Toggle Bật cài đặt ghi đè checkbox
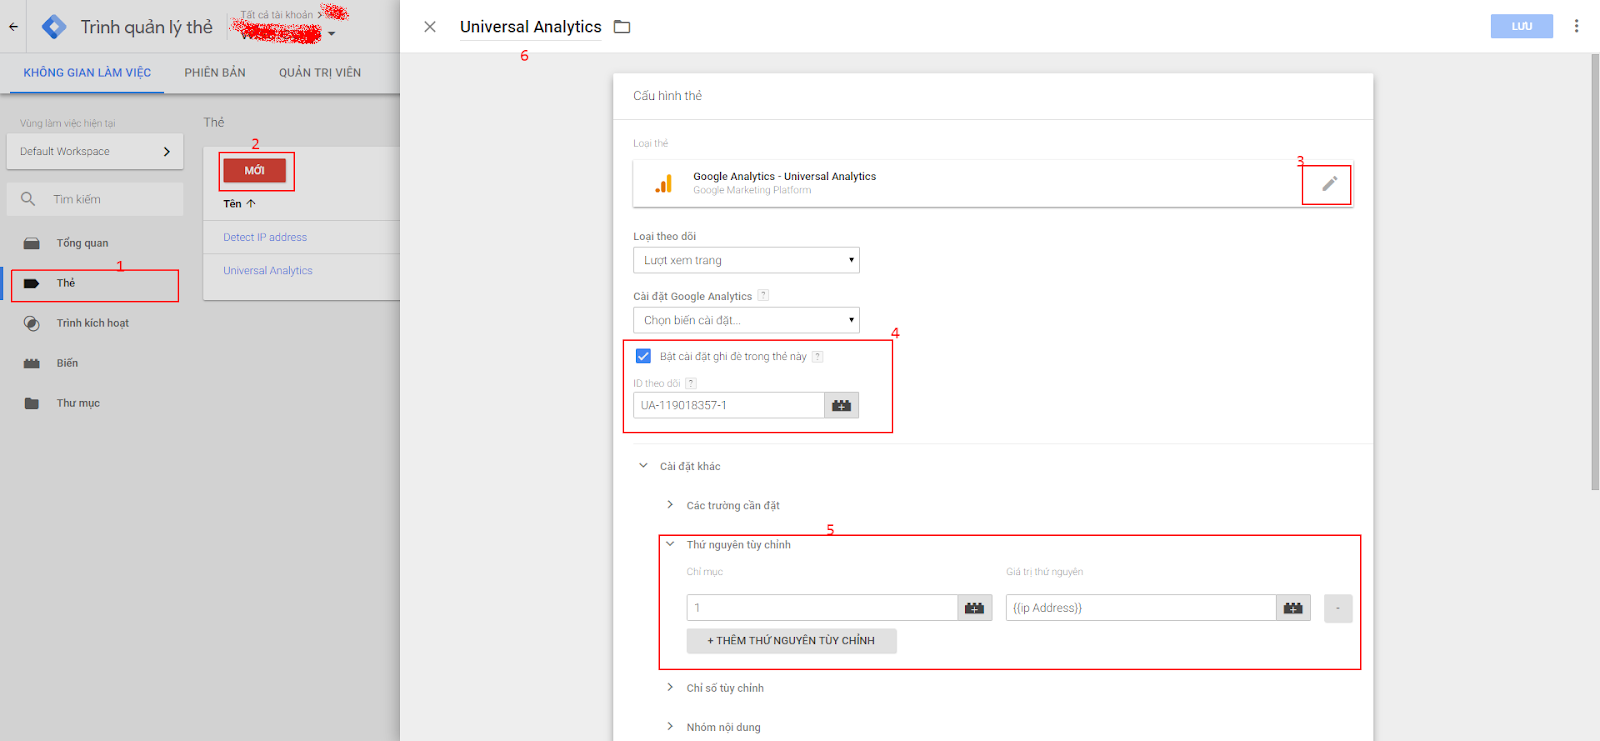 coord(643,356)
